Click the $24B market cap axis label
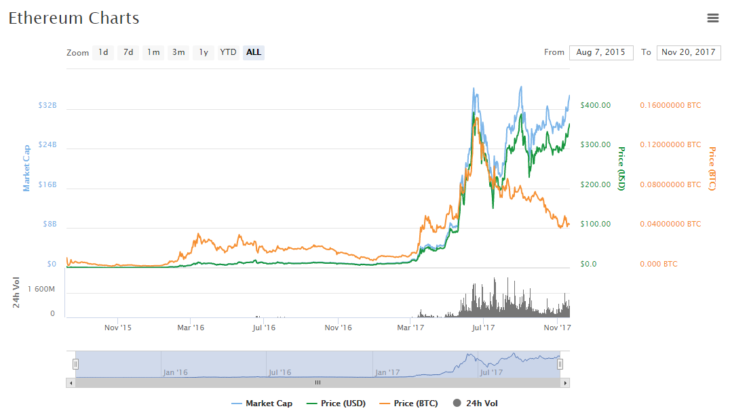 coord(47,145)
